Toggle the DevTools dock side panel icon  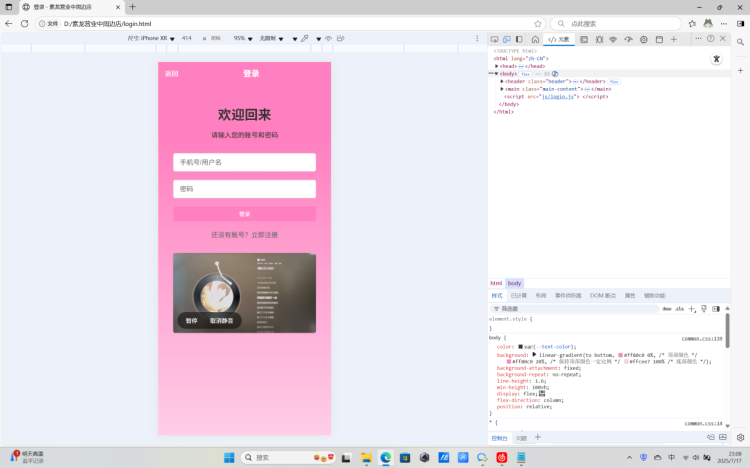coord(519,39)
